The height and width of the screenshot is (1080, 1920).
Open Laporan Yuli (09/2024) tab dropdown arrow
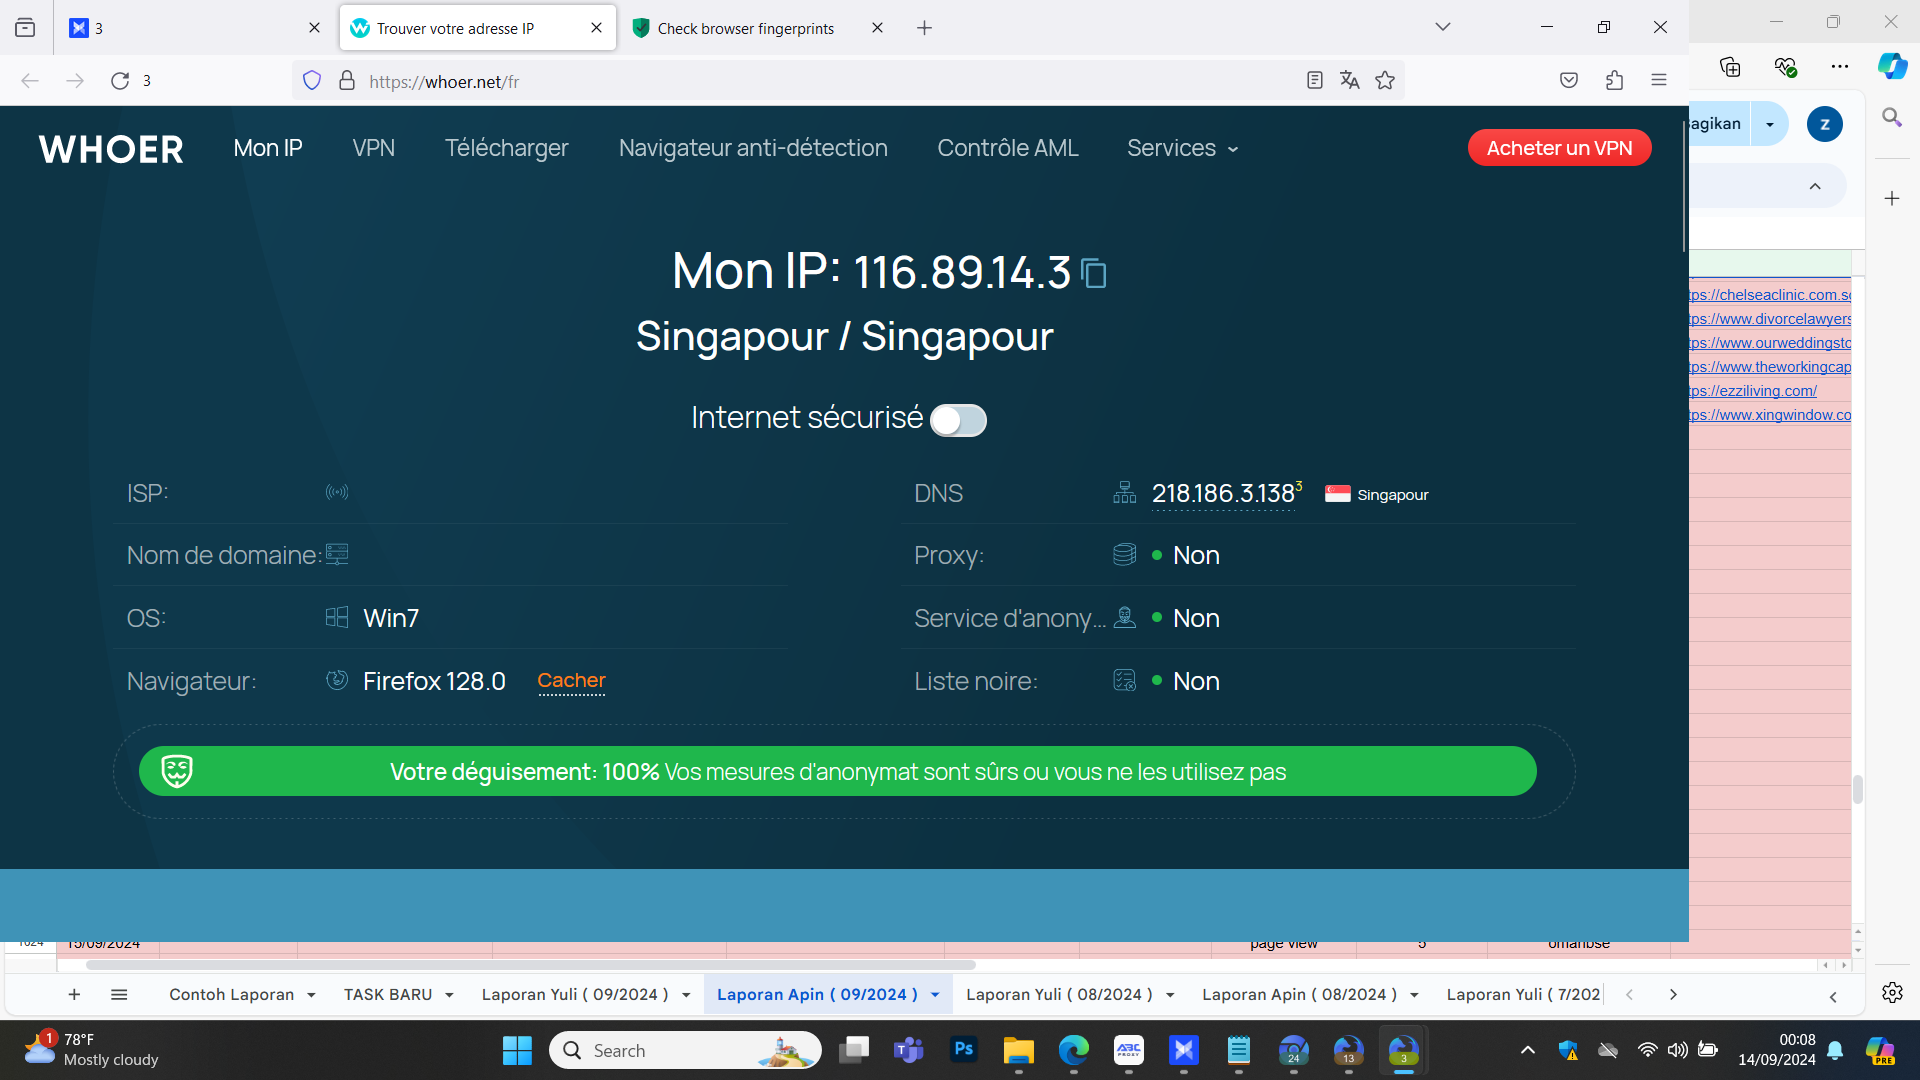[x=686, y=995]
